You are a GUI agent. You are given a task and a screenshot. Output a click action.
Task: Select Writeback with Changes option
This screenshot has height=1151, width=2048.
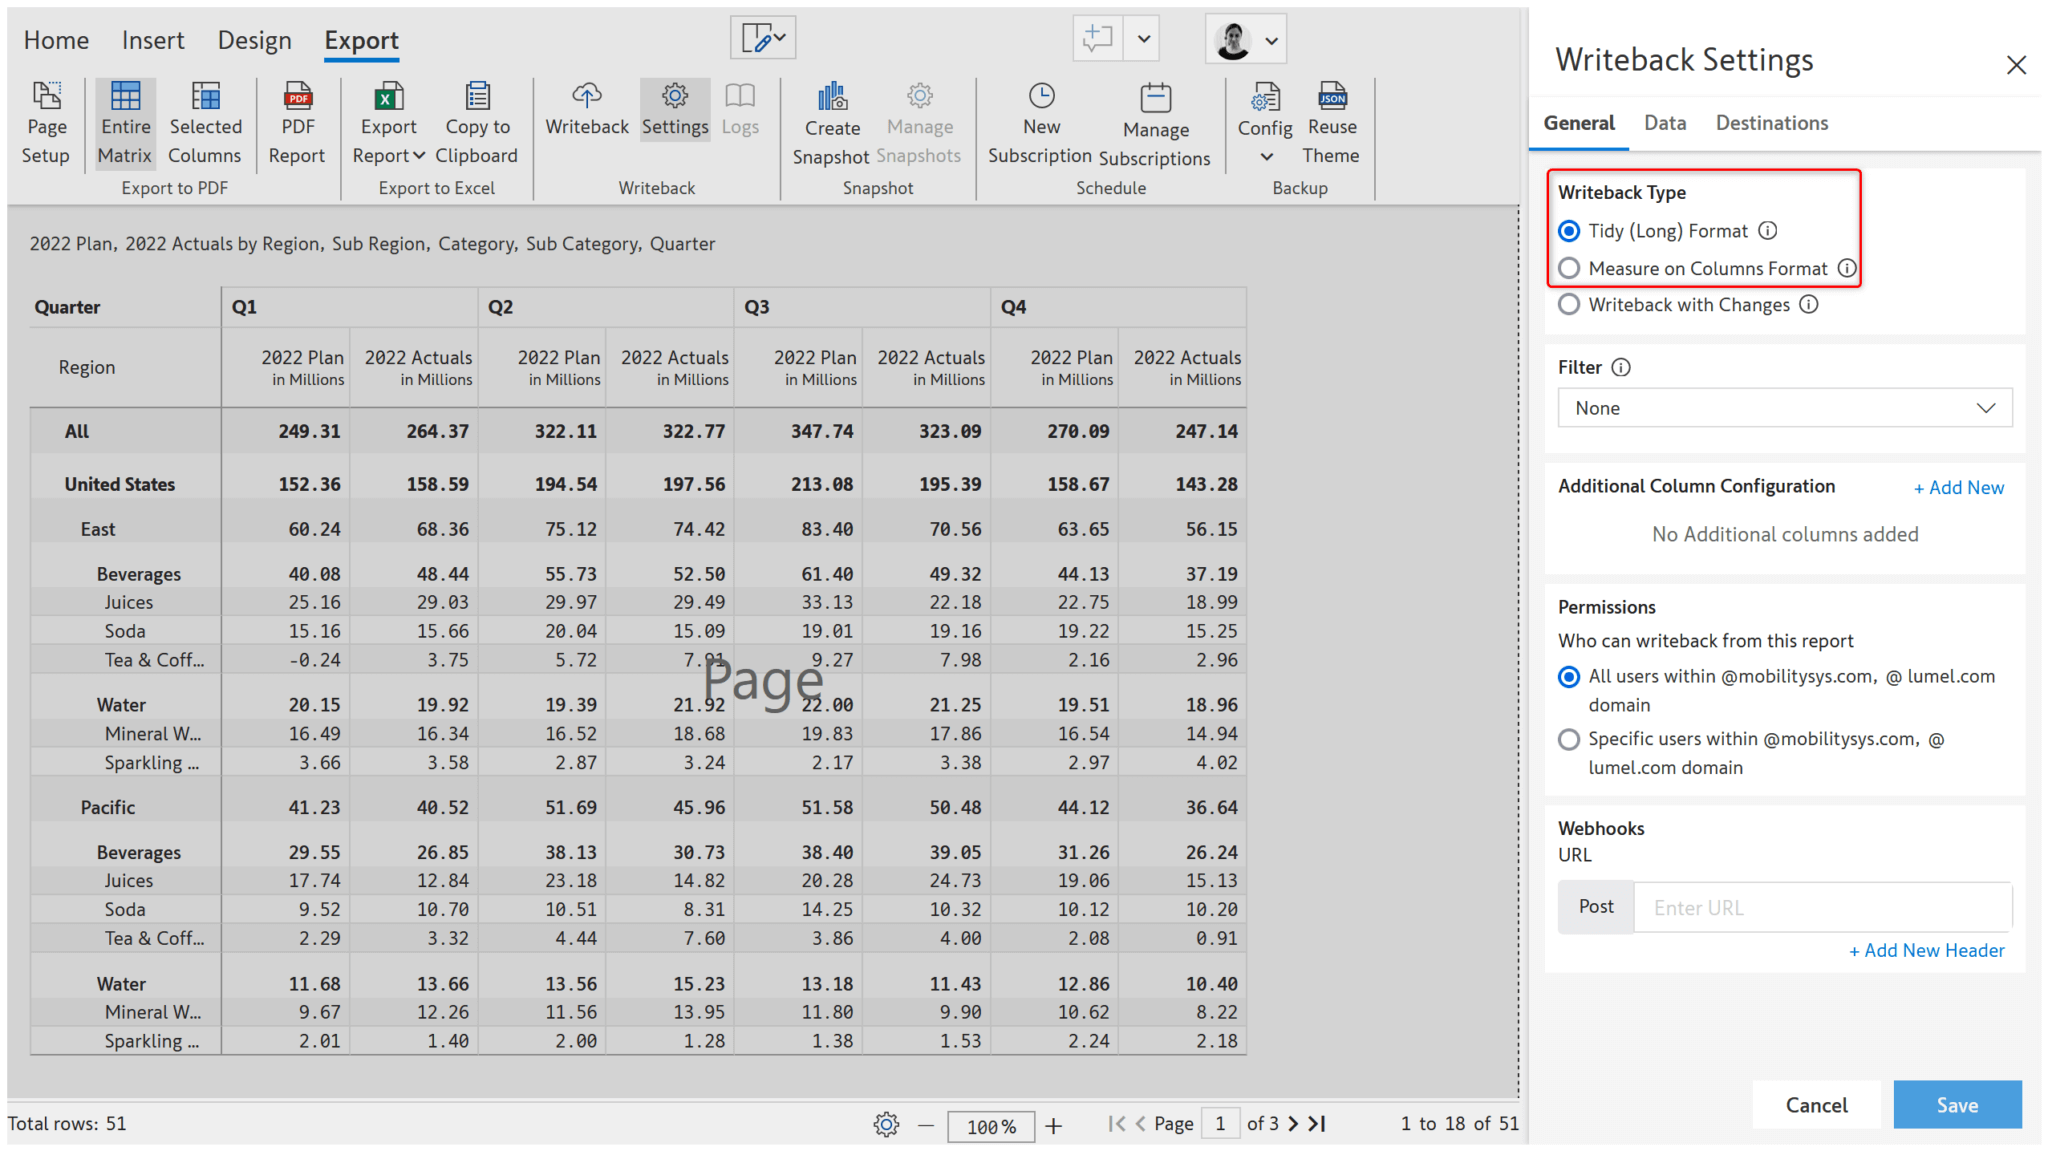[x=1569, y=304]
